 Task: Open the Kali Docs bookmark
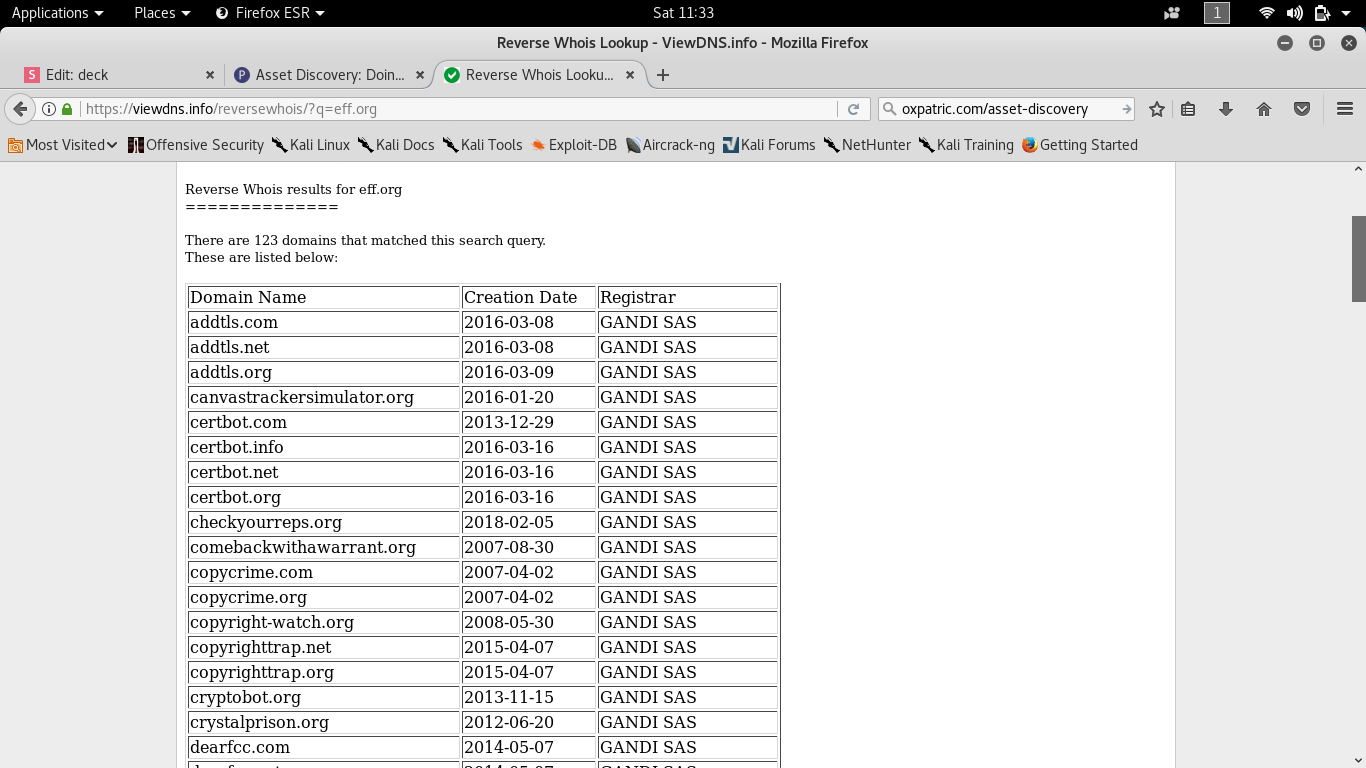[x=396, y=145]
